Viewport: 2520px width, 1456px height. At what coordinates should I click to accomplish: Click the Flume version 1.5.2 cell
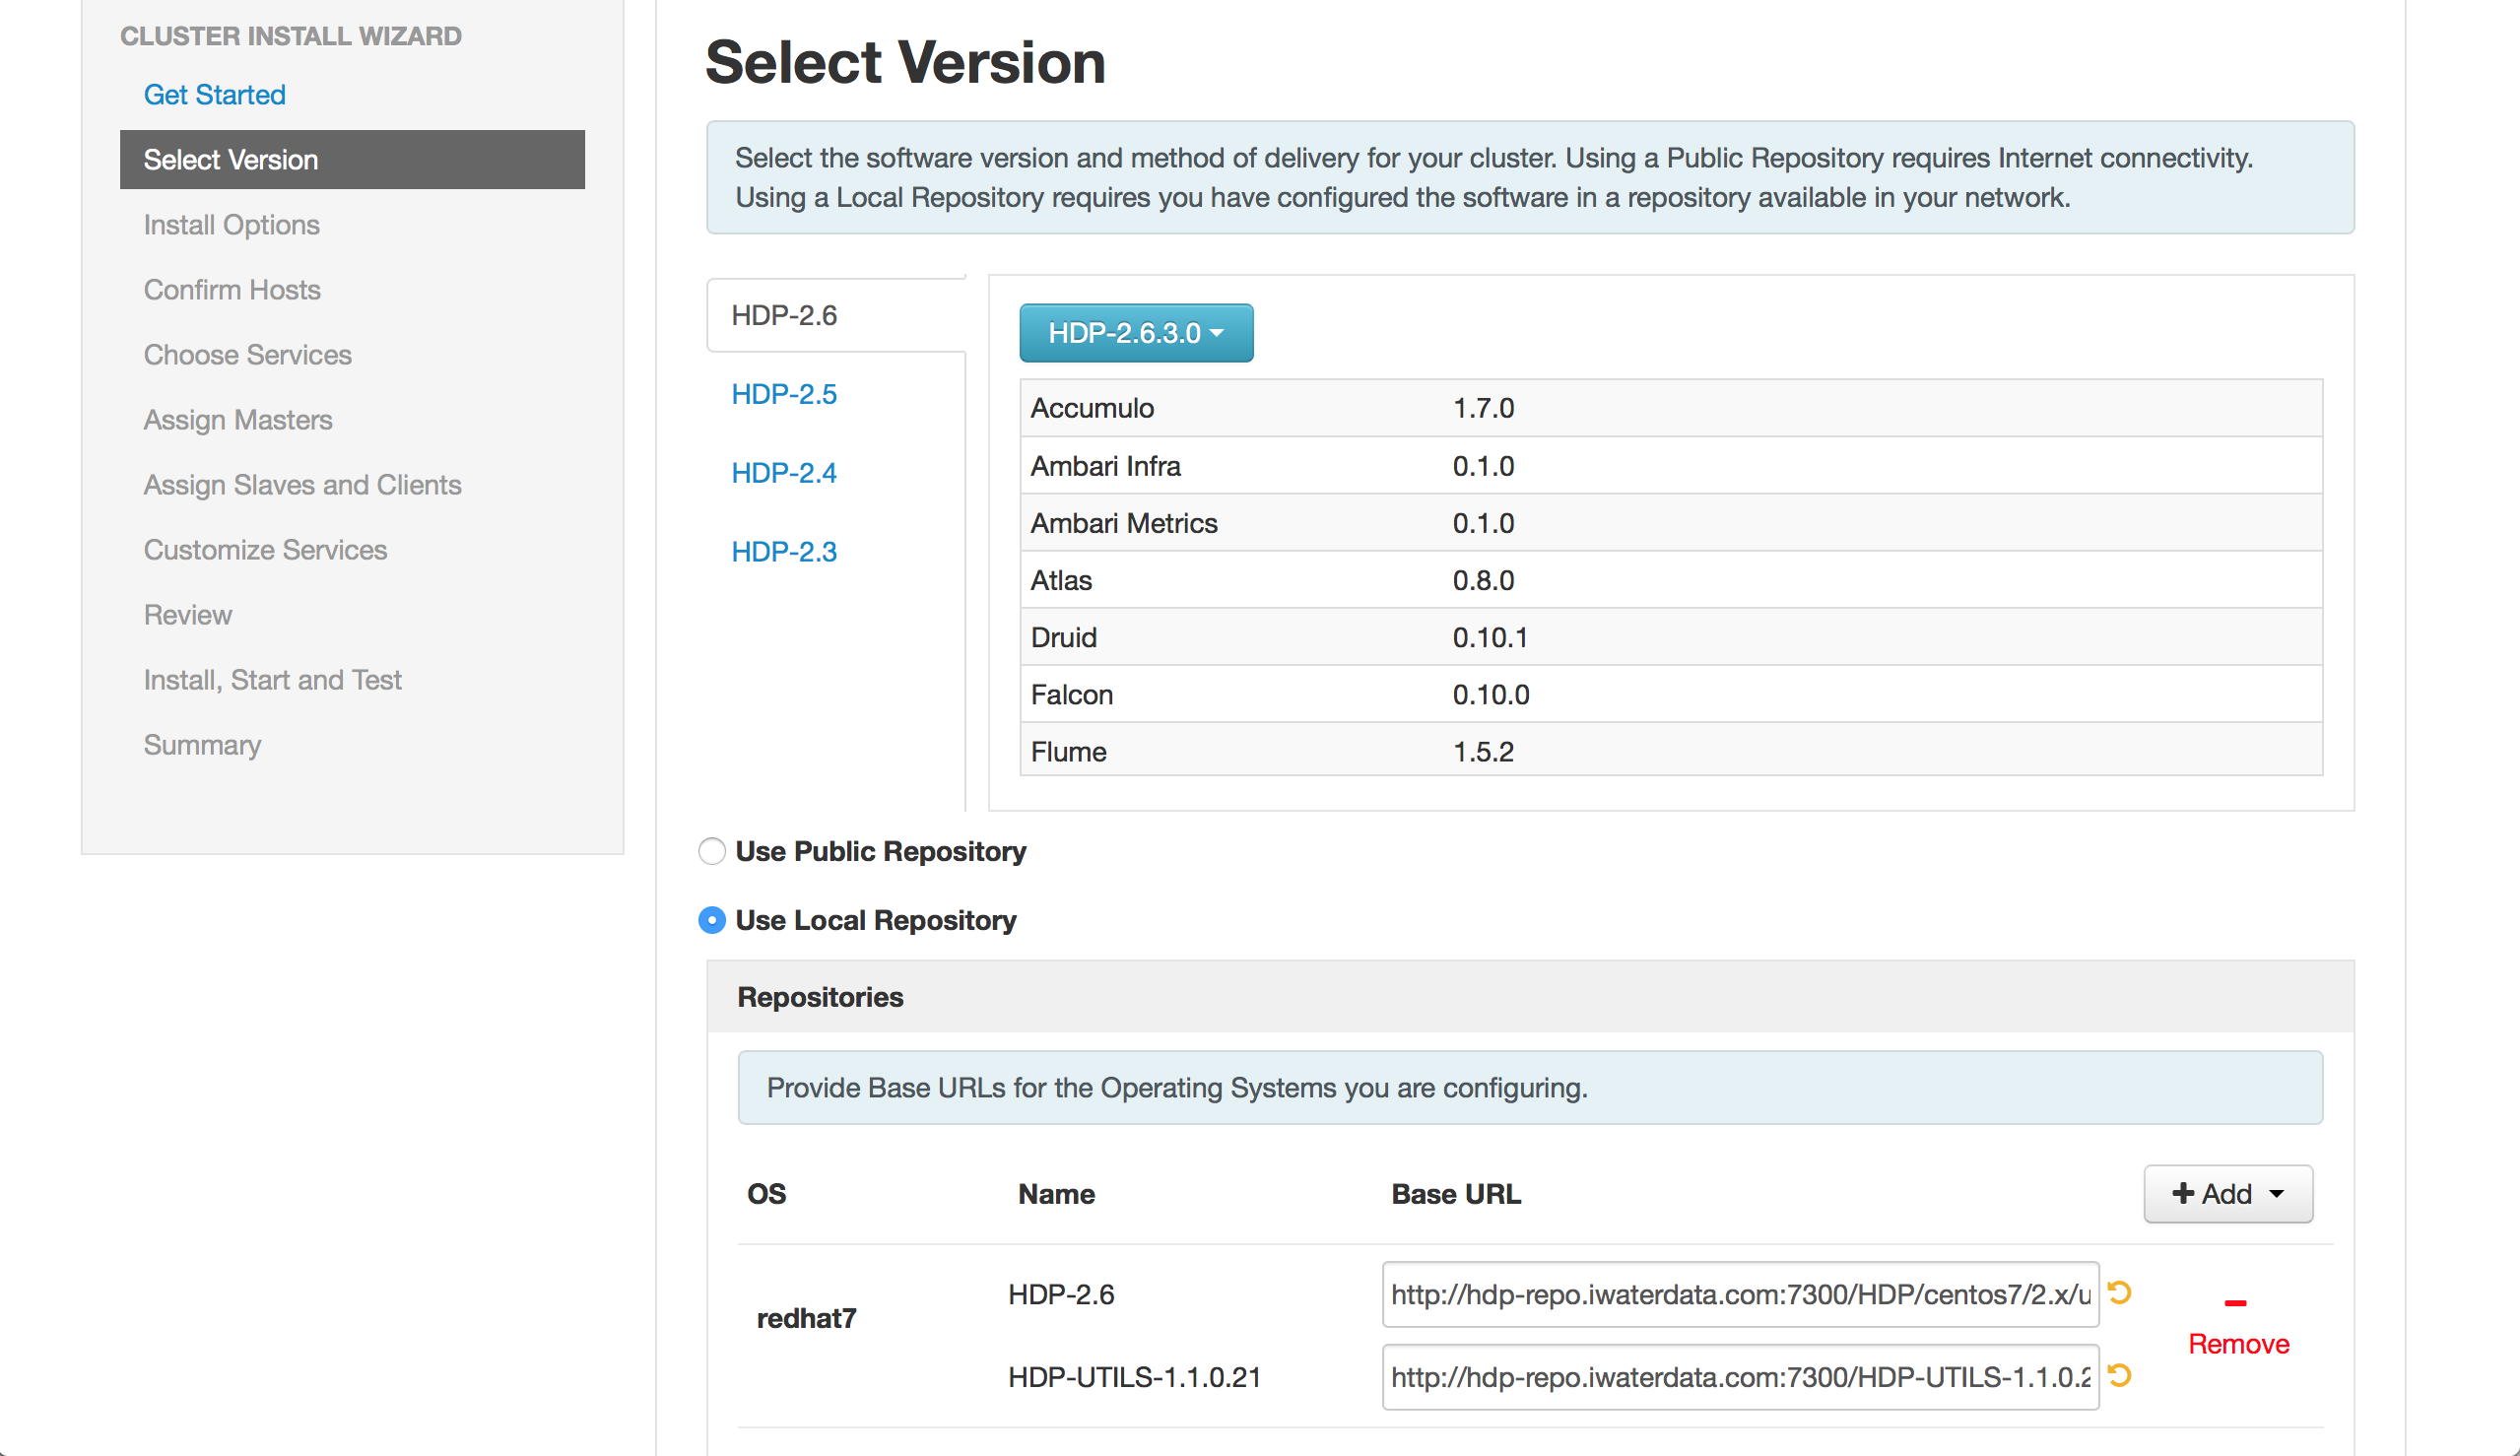point(1483,751)
